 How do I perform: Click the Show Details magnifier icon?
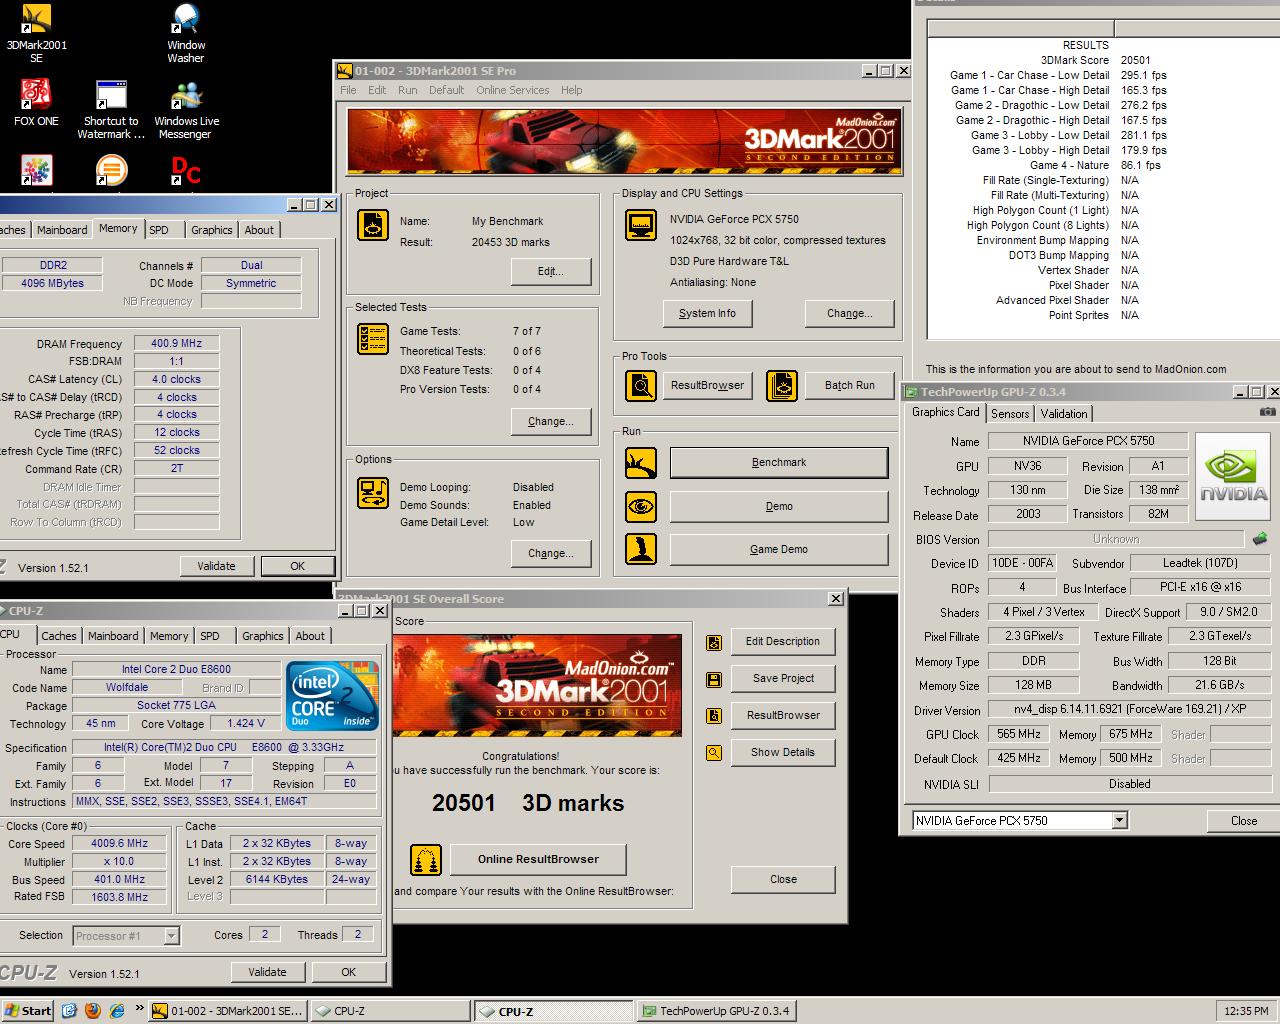[x=714, y=753]
